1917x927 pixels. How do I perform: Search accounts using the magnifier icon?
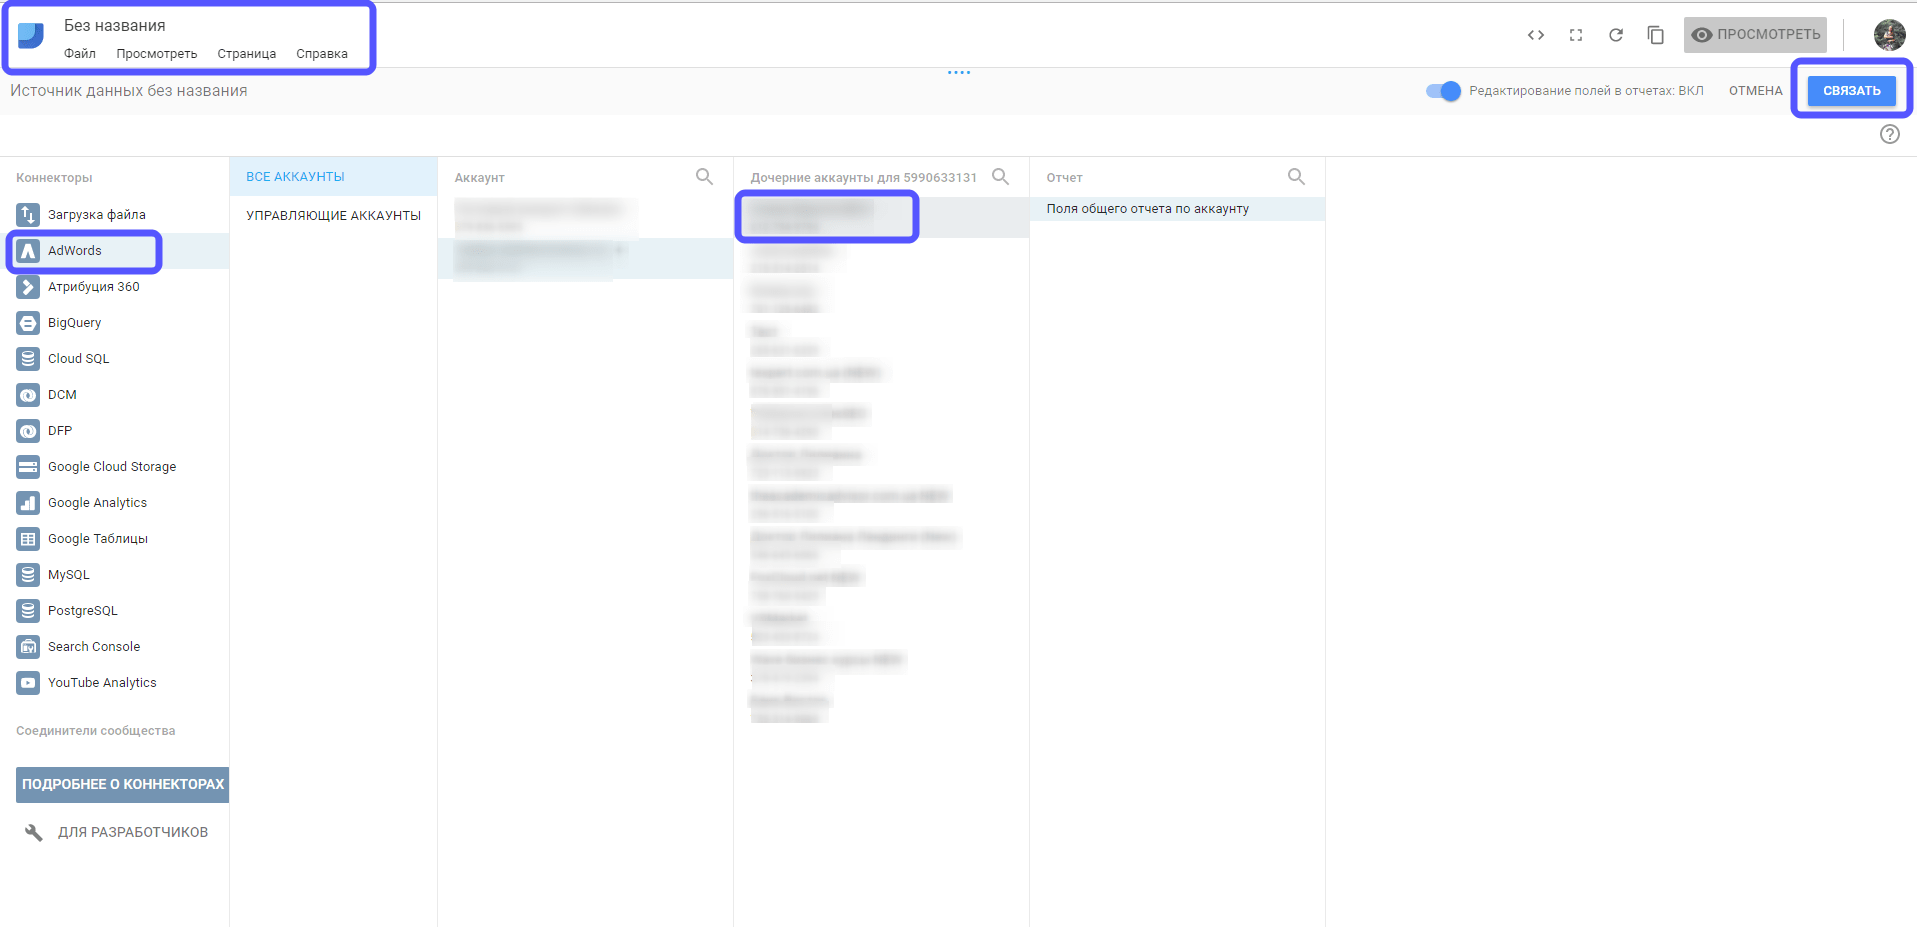tap(704, 177)
